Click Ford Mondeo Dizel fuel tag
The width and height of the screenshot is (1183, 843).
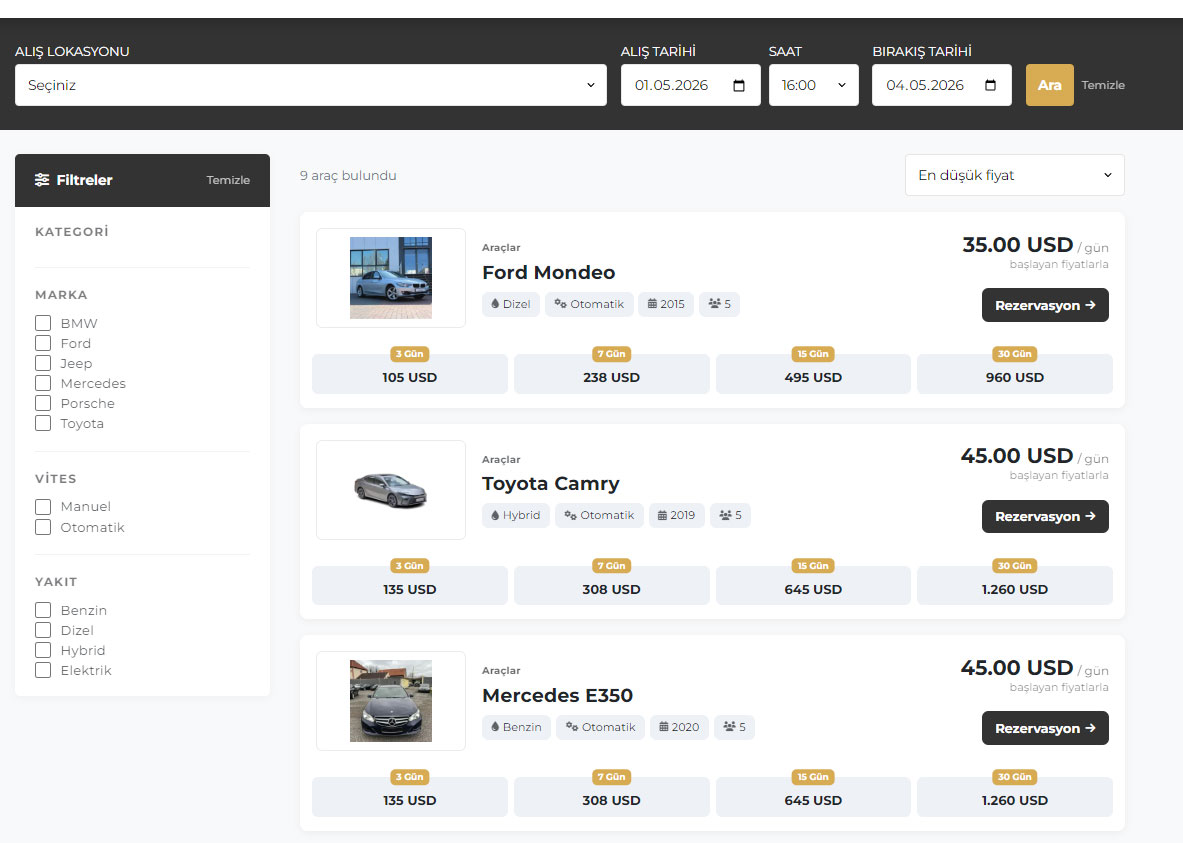pyautogui.click(x=511, y=304)
